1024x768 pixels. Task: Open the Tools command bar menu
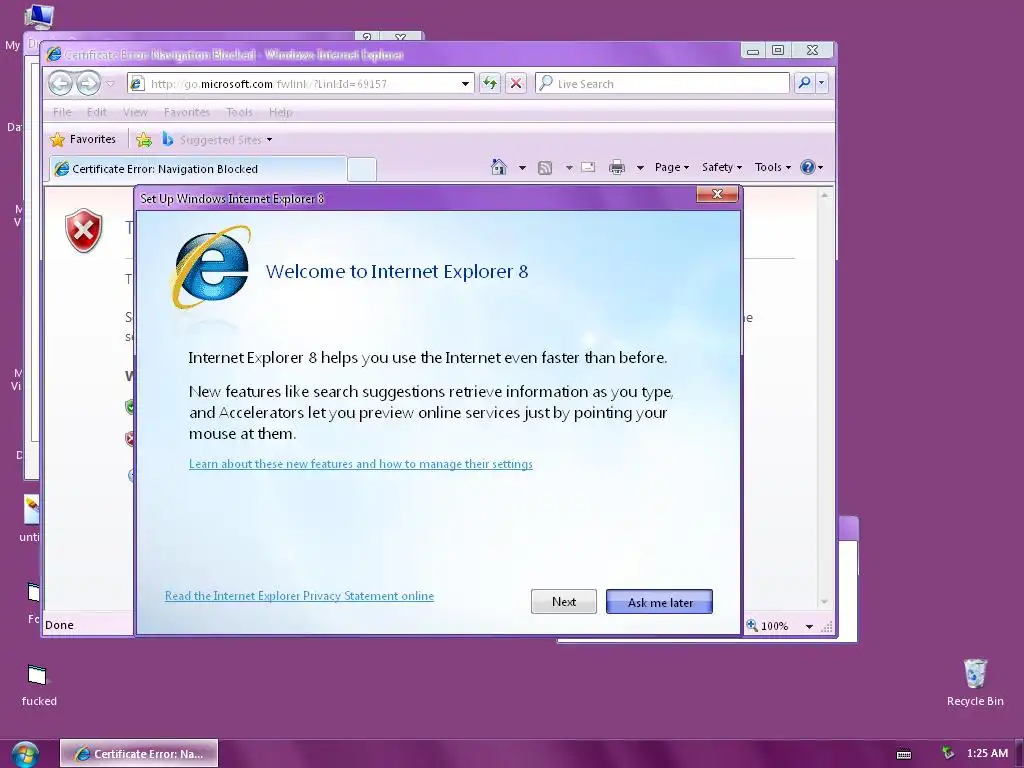773,167
